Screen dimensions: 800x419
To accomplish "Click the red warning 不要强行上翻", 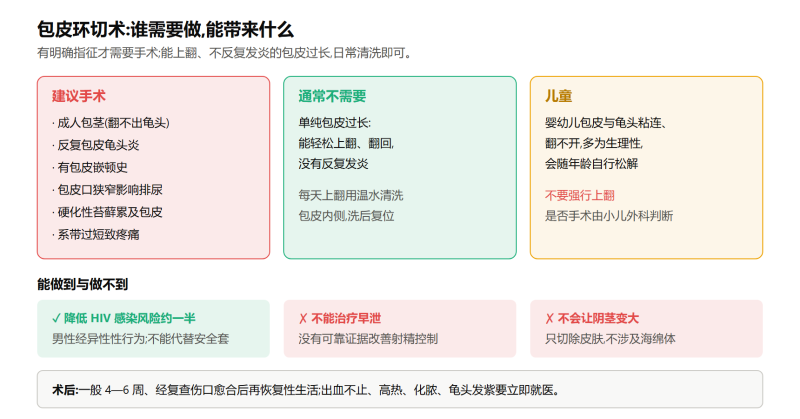I will [x=580, y=195].
